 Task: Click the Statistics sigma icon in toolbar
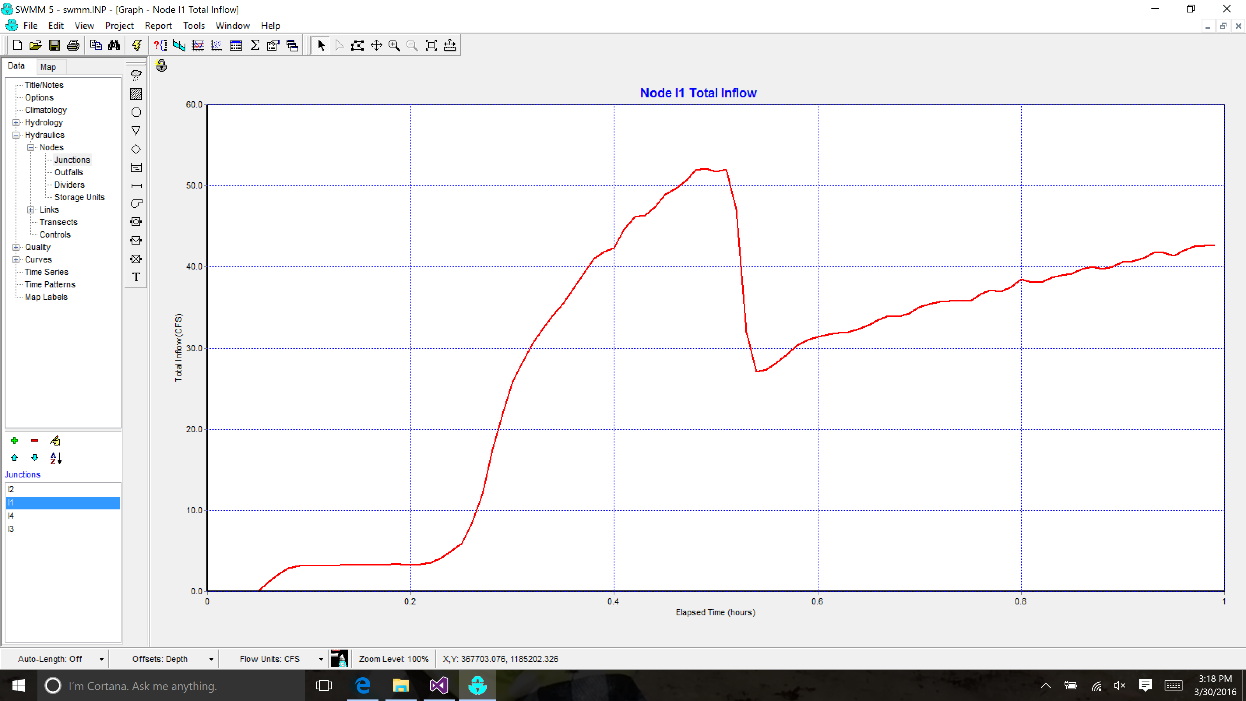point(254,45)
